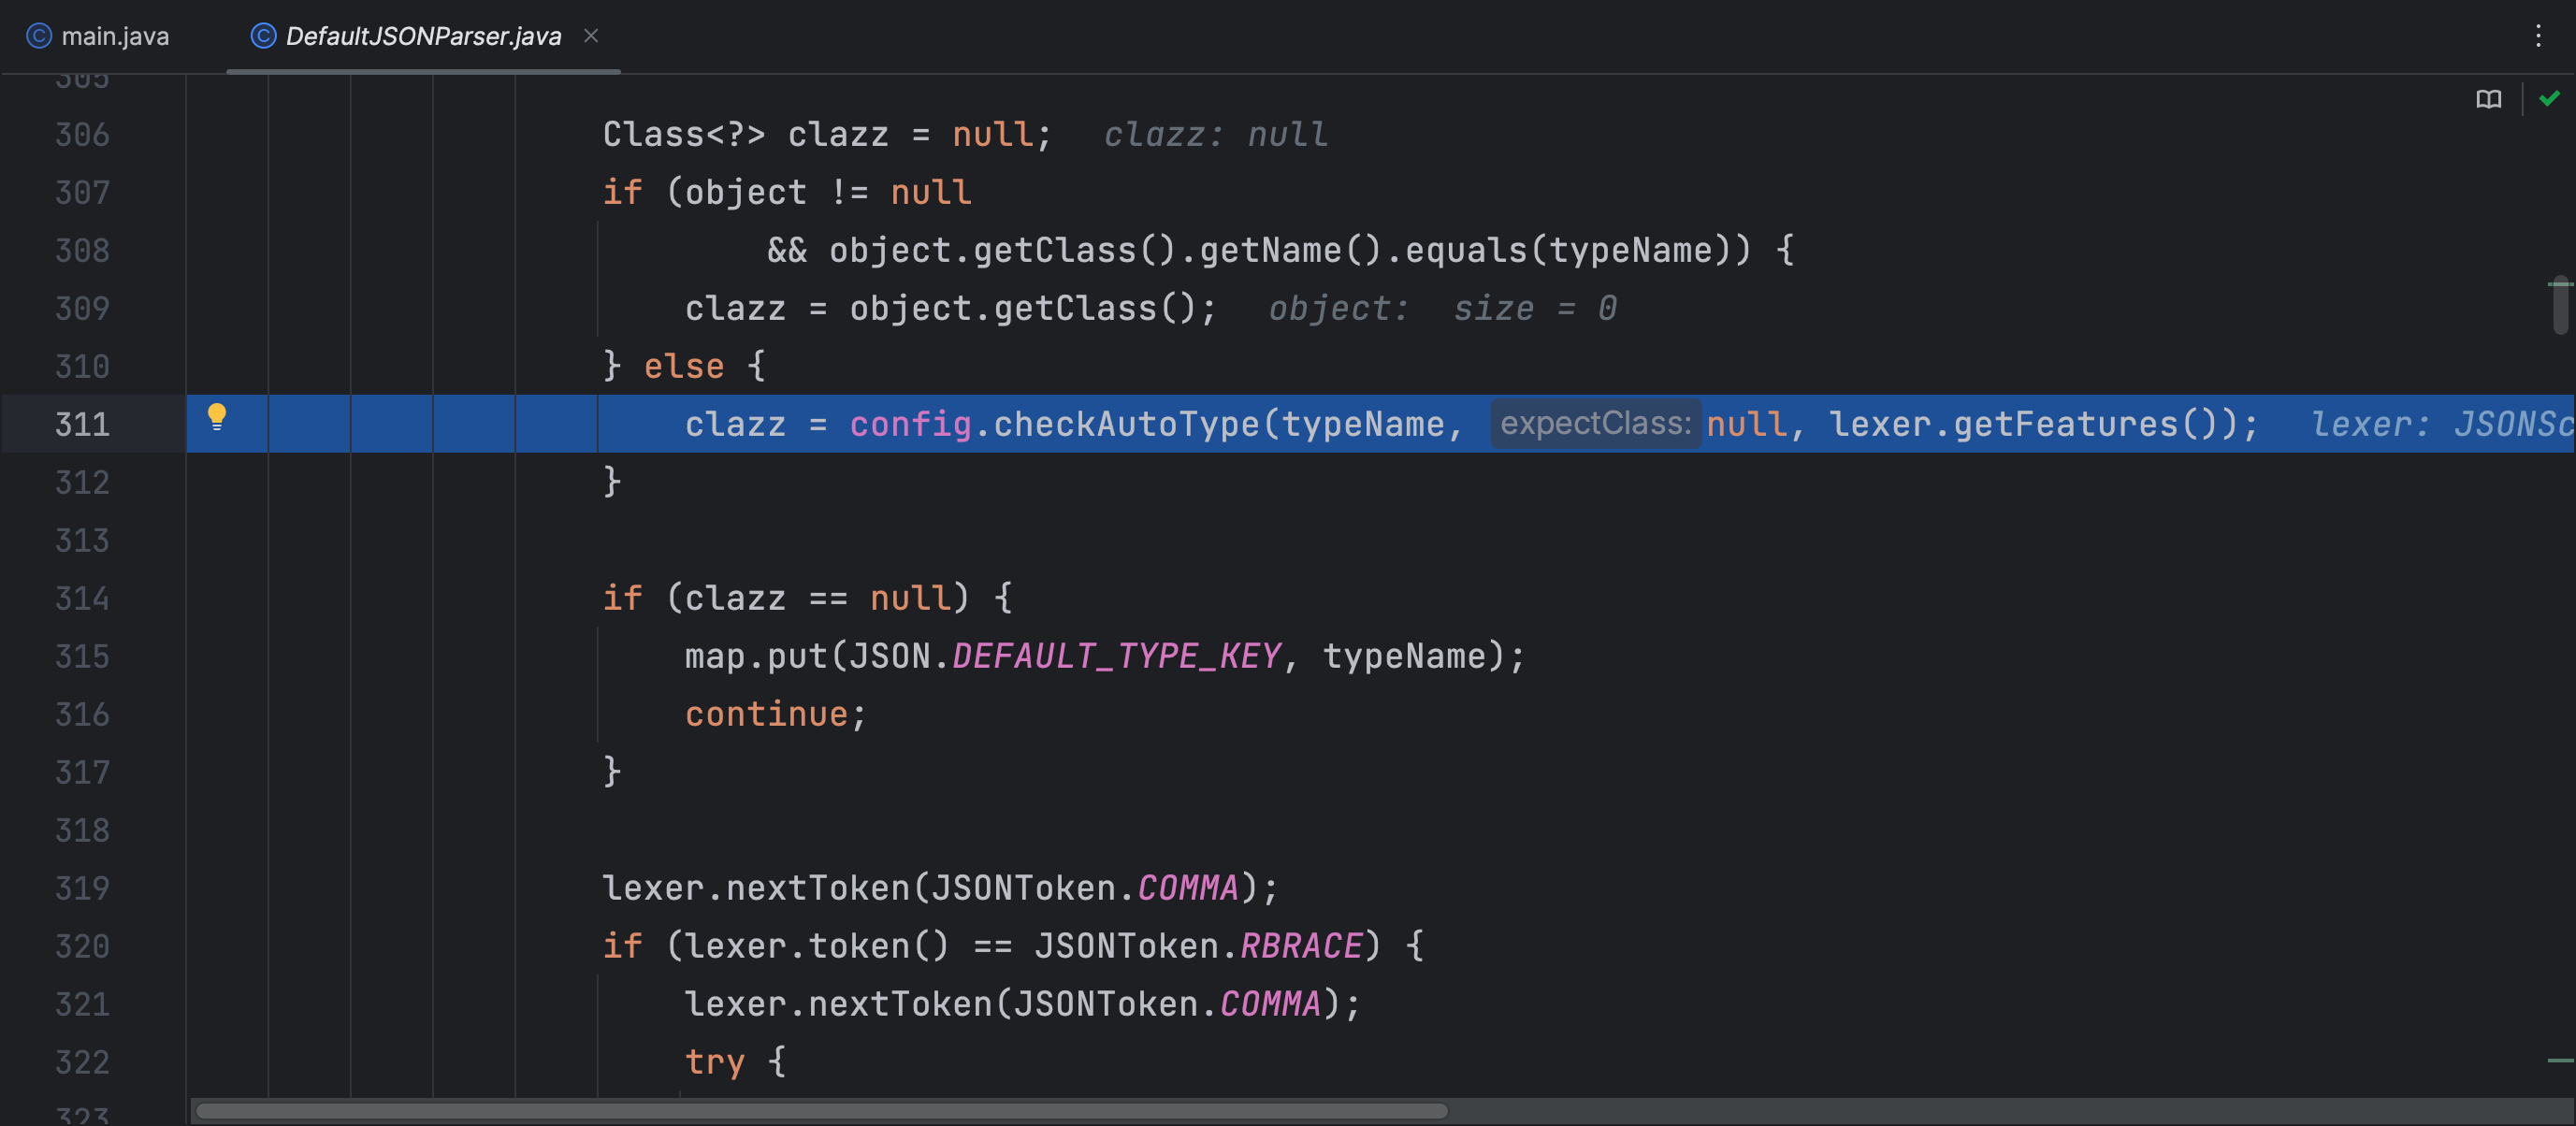This screenshot has width=2576, height=1126.
Task: Open the green checkmark inspections widget
Action: [x=2549, y=98]
